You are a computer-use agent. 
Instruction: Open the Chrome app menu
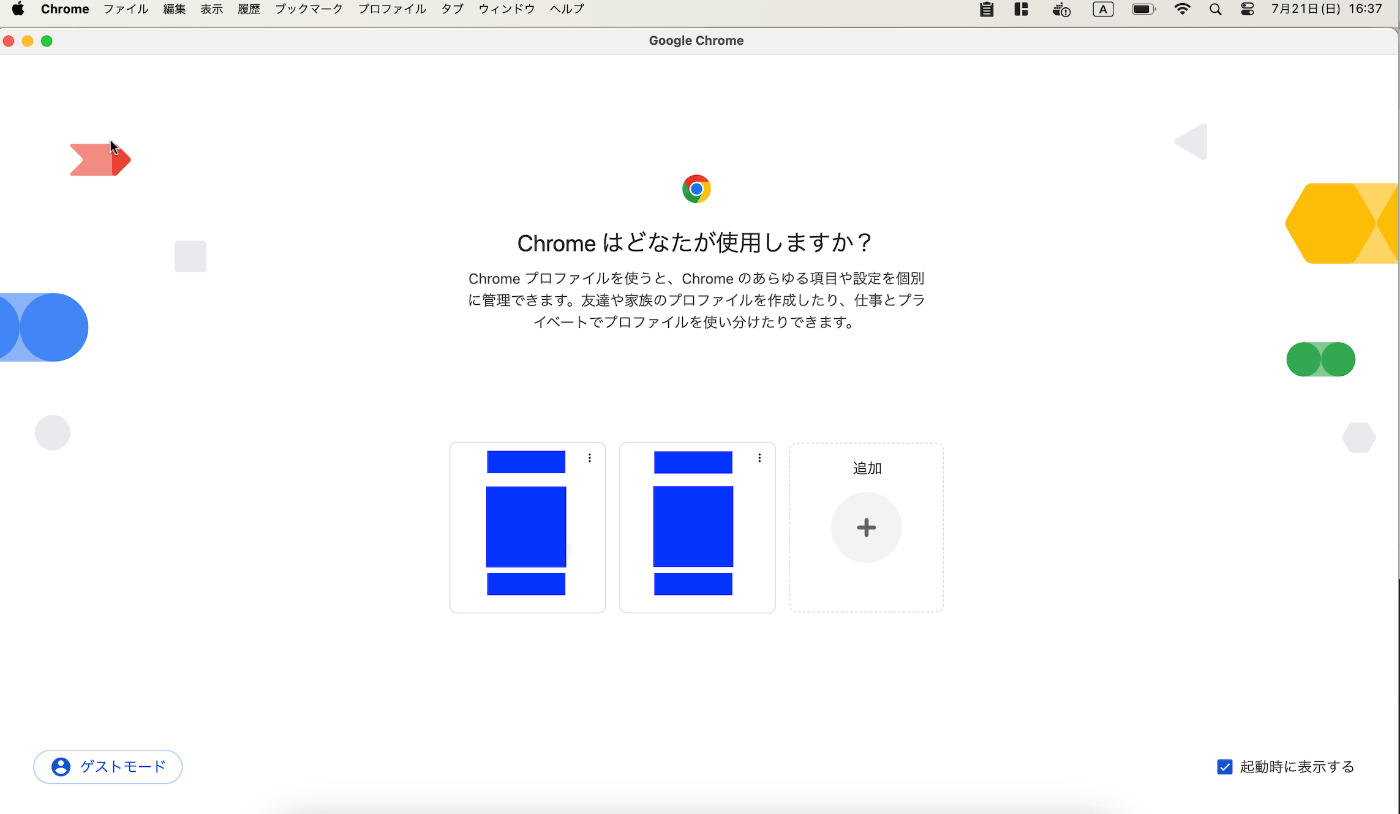65,9
